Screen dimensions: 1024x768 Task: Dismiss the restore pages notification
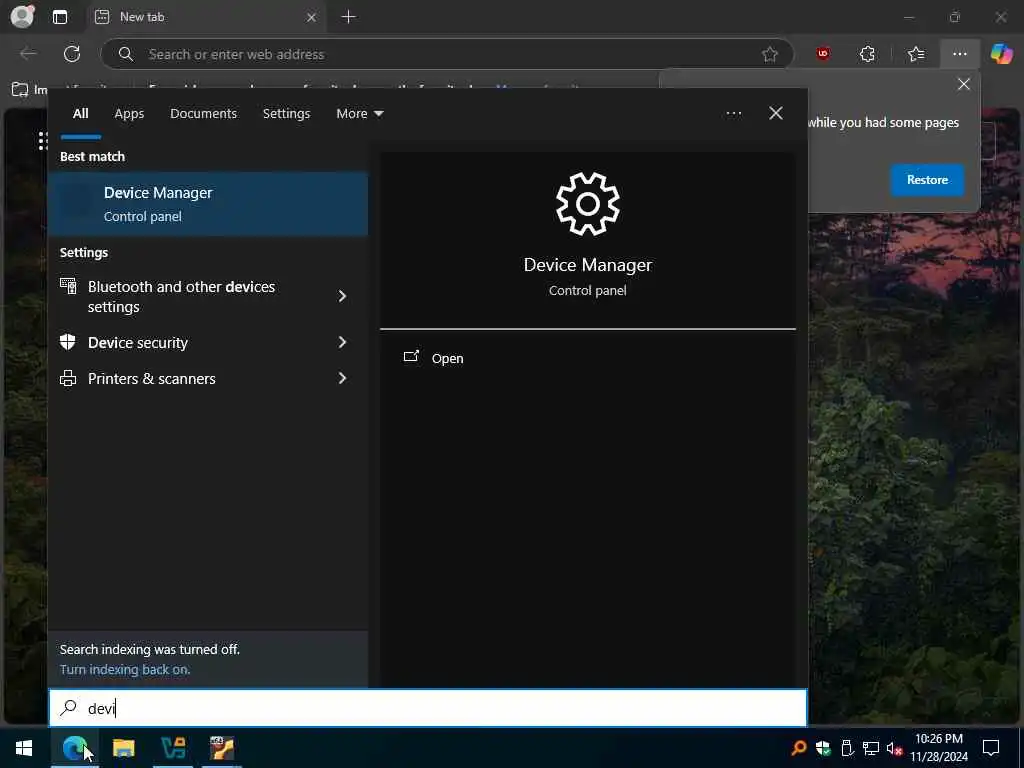(963, 84)
